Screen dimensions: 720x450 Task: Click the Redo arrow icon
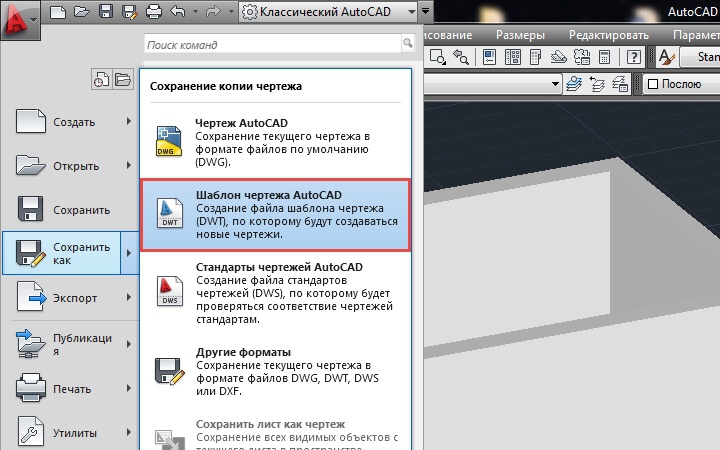click(x=214, y=11)
